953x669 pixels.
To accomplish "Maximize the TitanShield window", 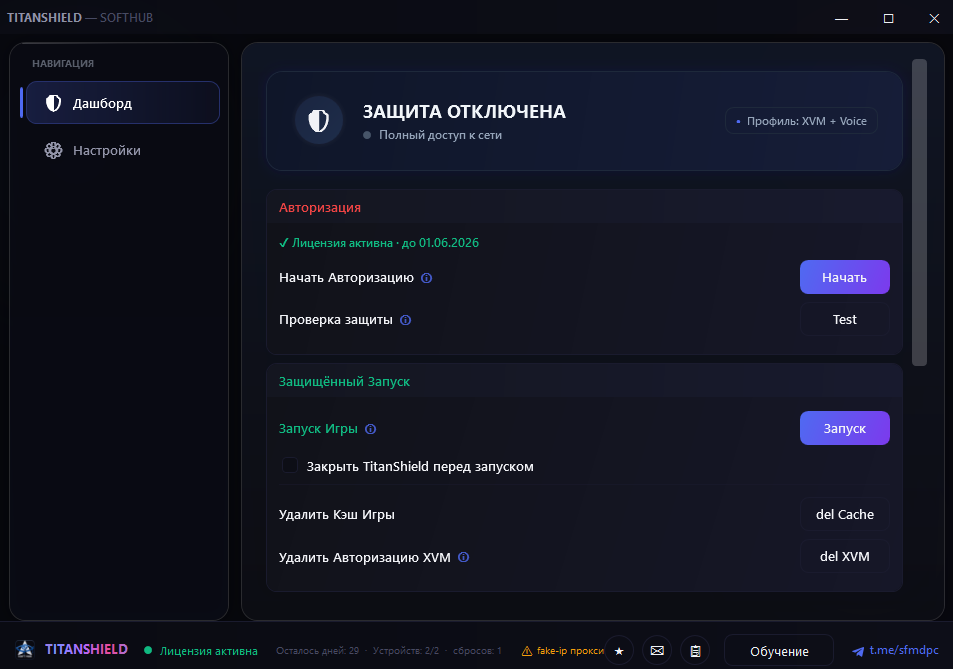I will coord(888,18).
